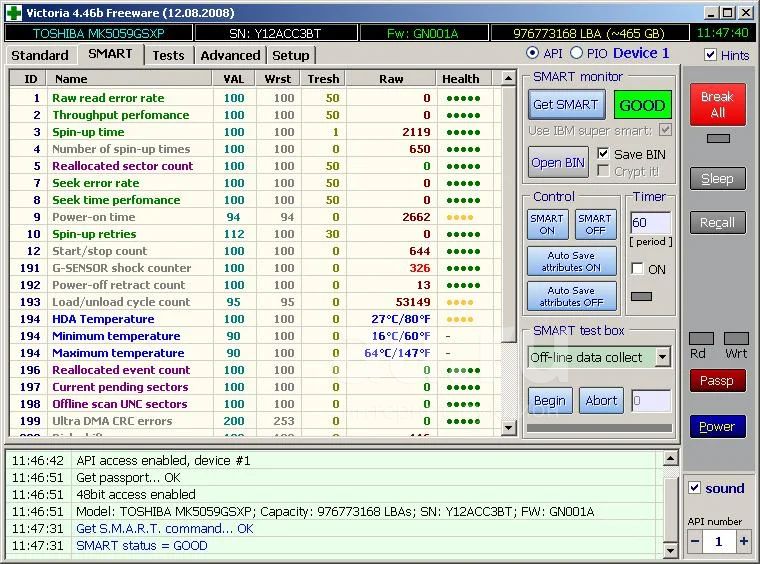Click the Recall button
Screen dimensions: 760x564
click(x=717, y=222)
